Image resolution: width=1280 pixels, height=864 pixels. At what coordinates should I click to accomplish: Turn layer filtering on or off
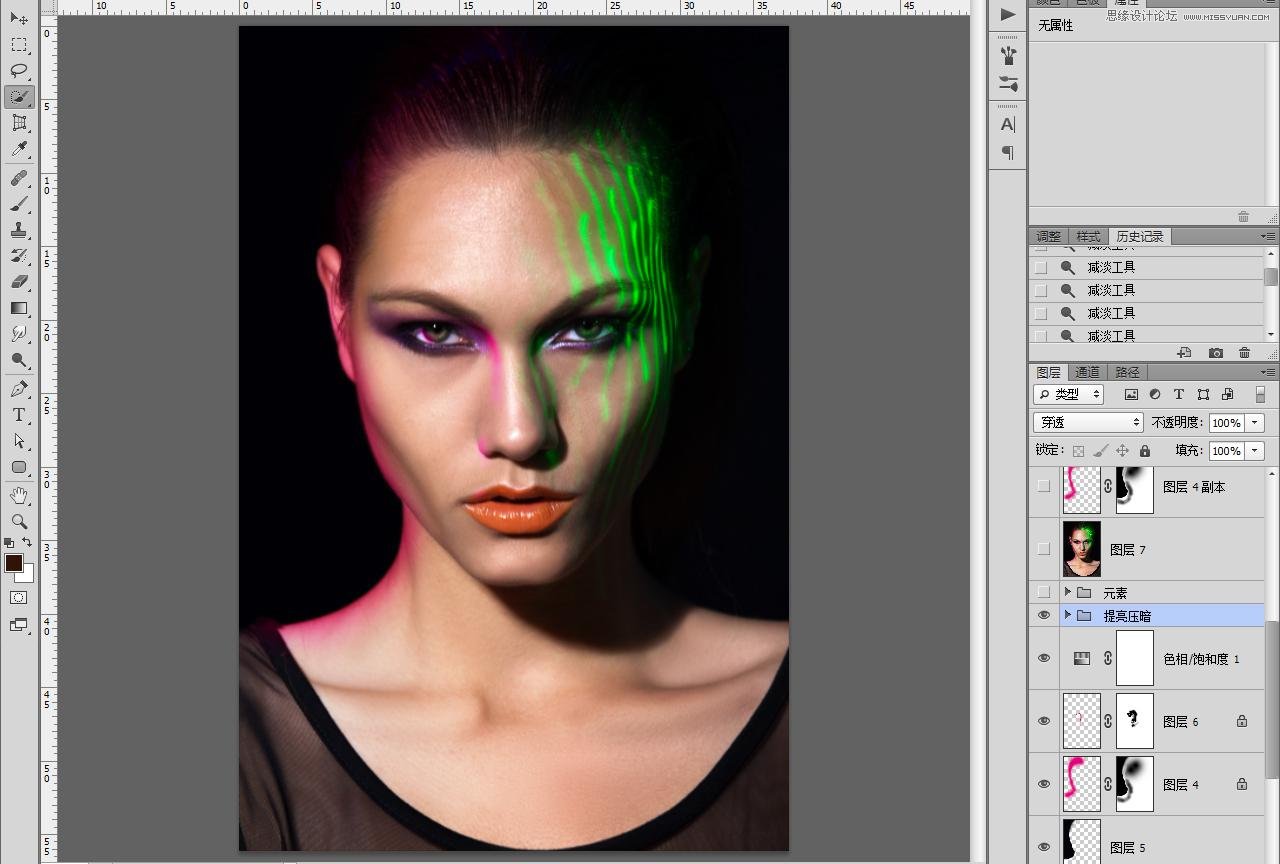tap(1260, 394)
